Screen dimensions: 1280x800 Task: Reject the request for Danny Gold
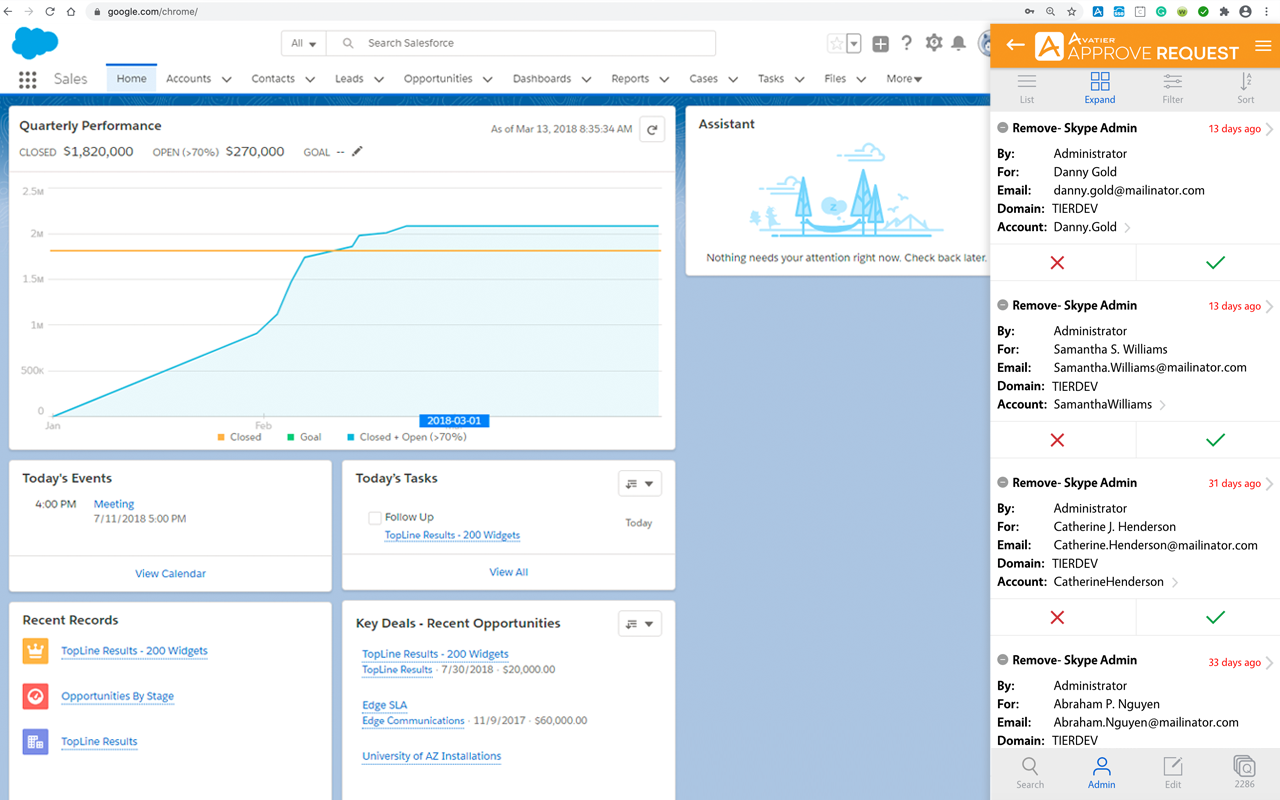pyautogui.click(x=1057, y=263)
